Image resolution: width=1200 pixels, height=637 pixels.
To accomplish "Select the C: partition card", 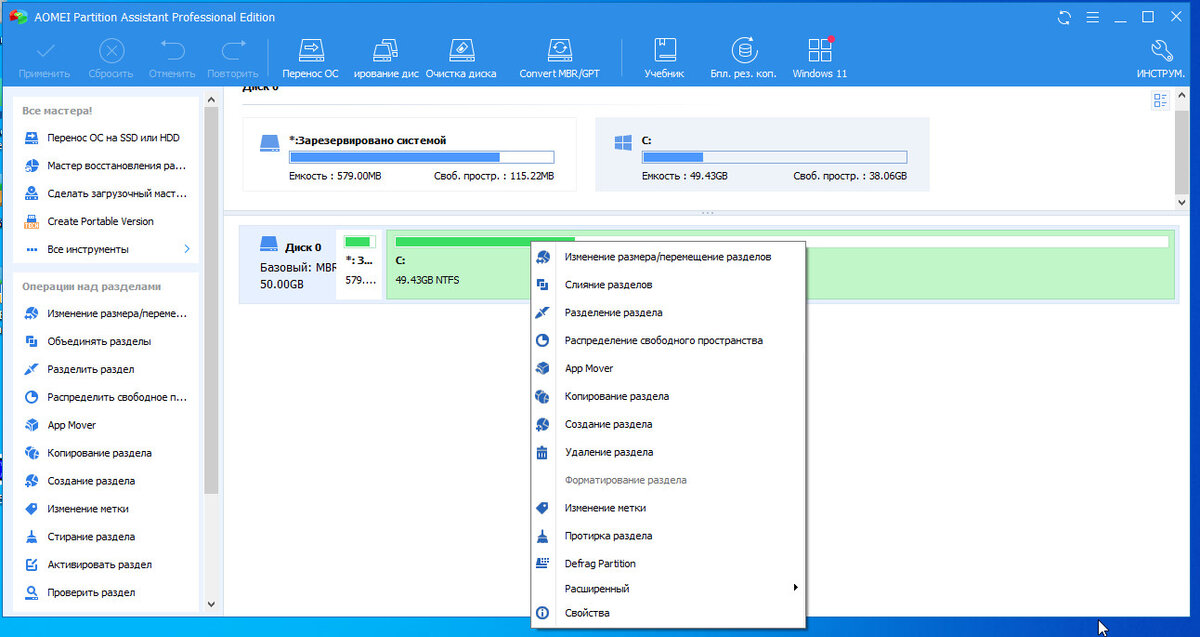I will [x=762, y=154].
